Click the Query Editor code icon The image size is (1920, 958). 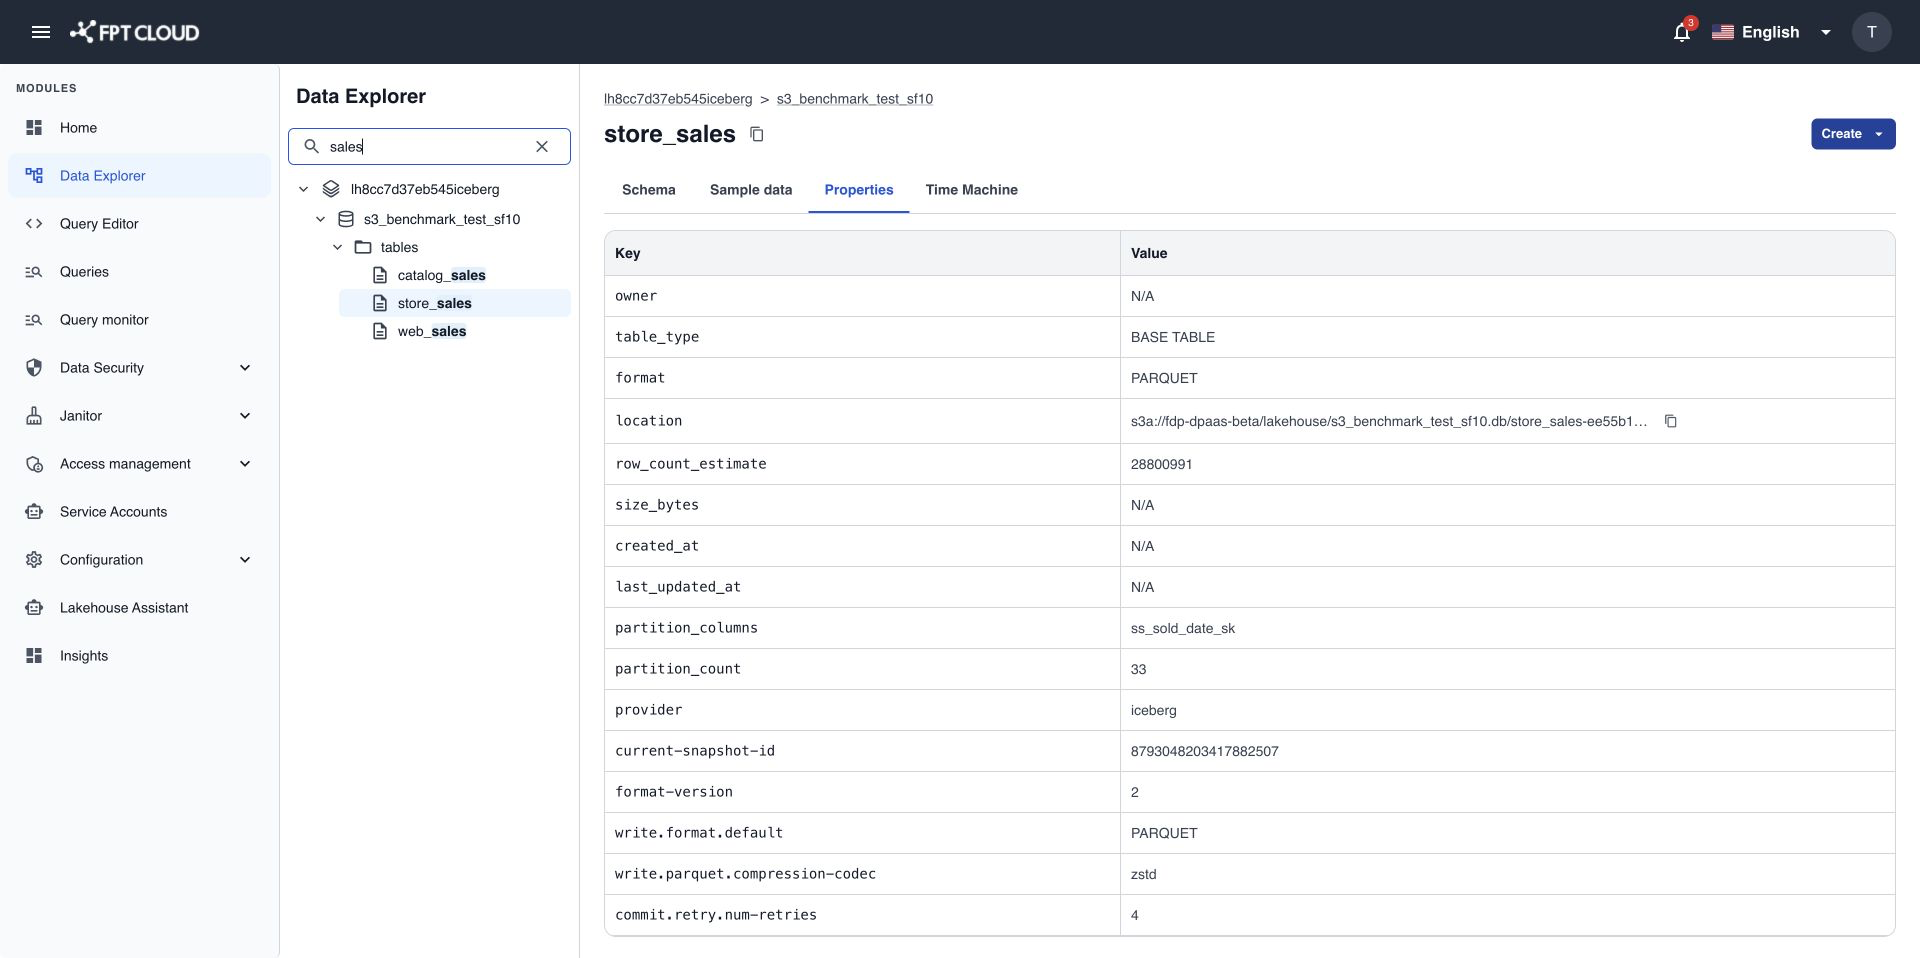point(34,224)
